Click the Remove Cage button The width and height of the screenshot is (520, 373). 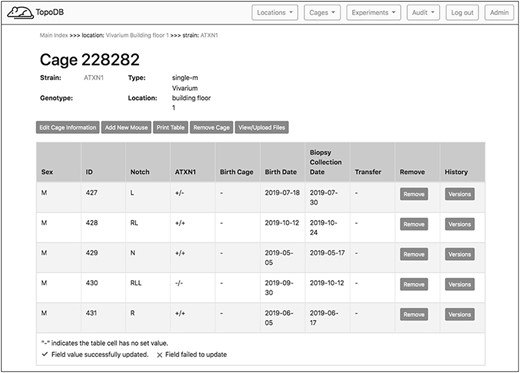[x=211, y=127]
